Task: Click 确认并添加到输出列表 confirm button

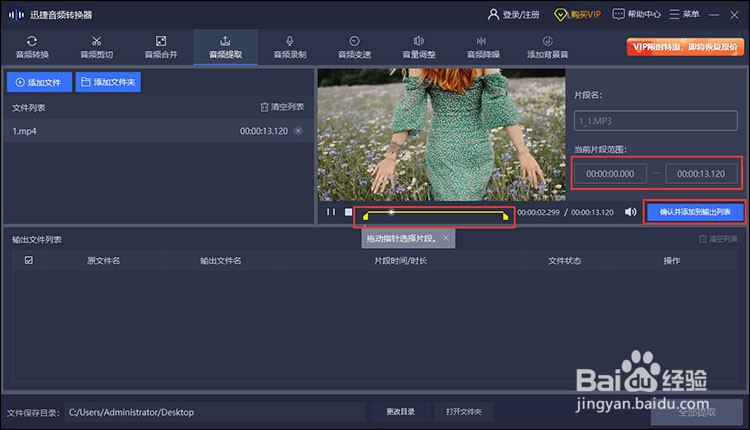Action: point(695,212)
